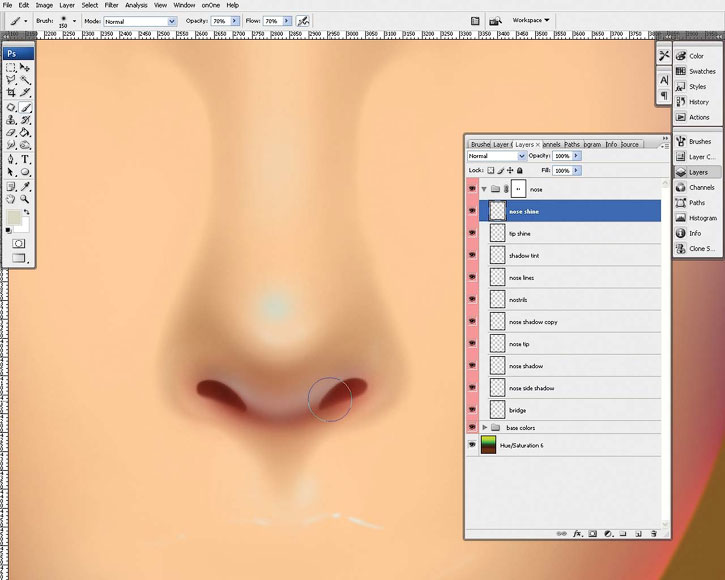Select the Type tool
Screen dimensions: 725x580
[x=25, y=159]
